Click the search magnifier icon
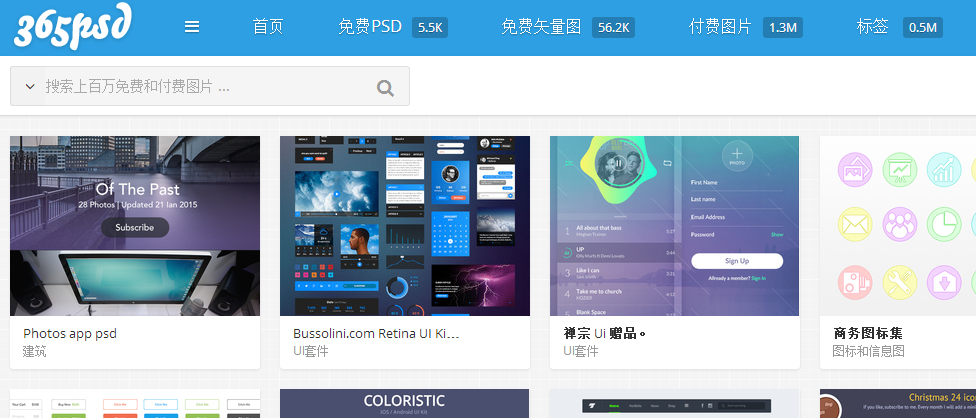 [385, 88]
